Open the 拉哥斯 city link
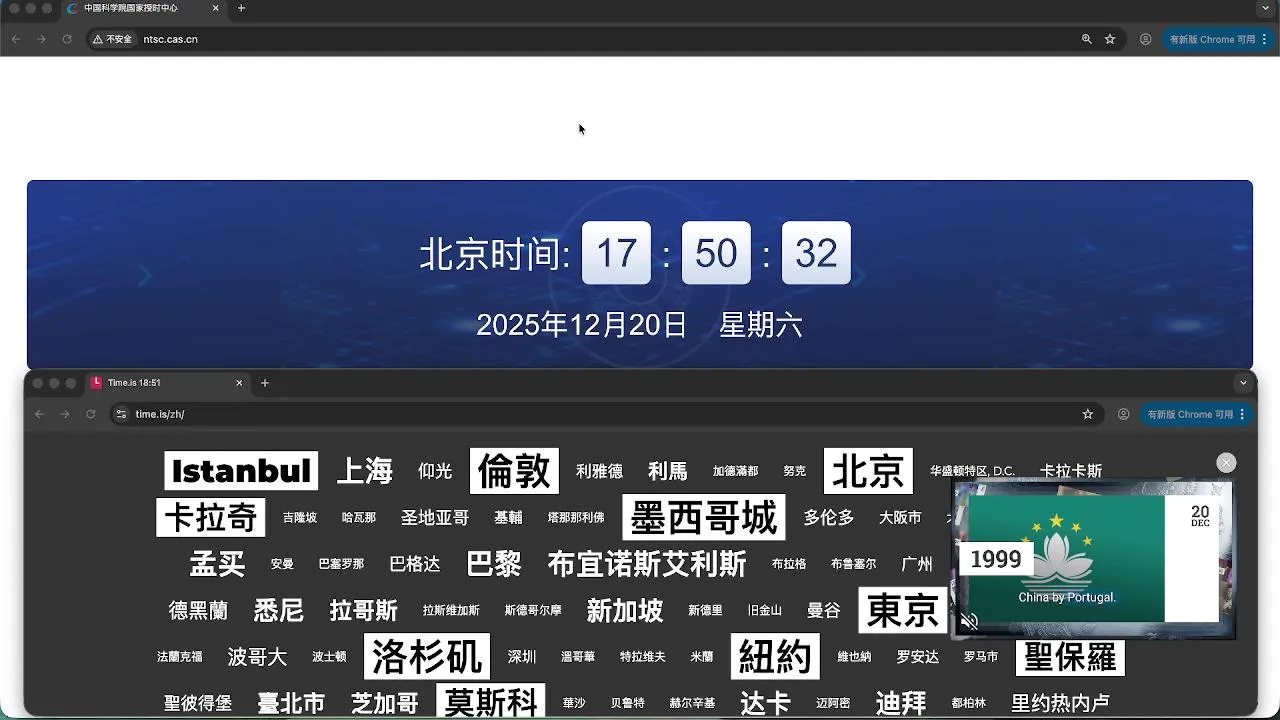Viewport: 1280px width, 720px height. point(364,611)
